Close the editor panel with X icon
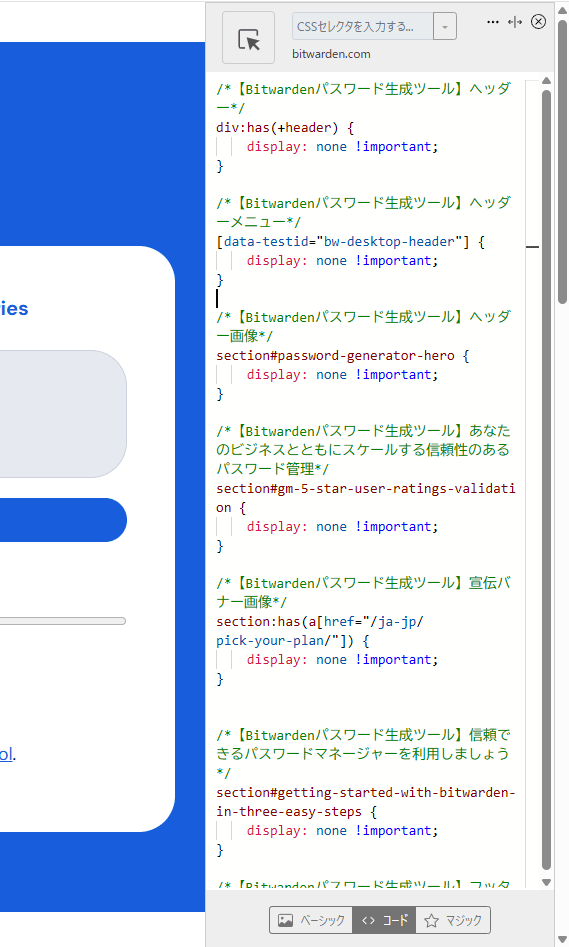This screenshot has width=569, height=947. 538,22
